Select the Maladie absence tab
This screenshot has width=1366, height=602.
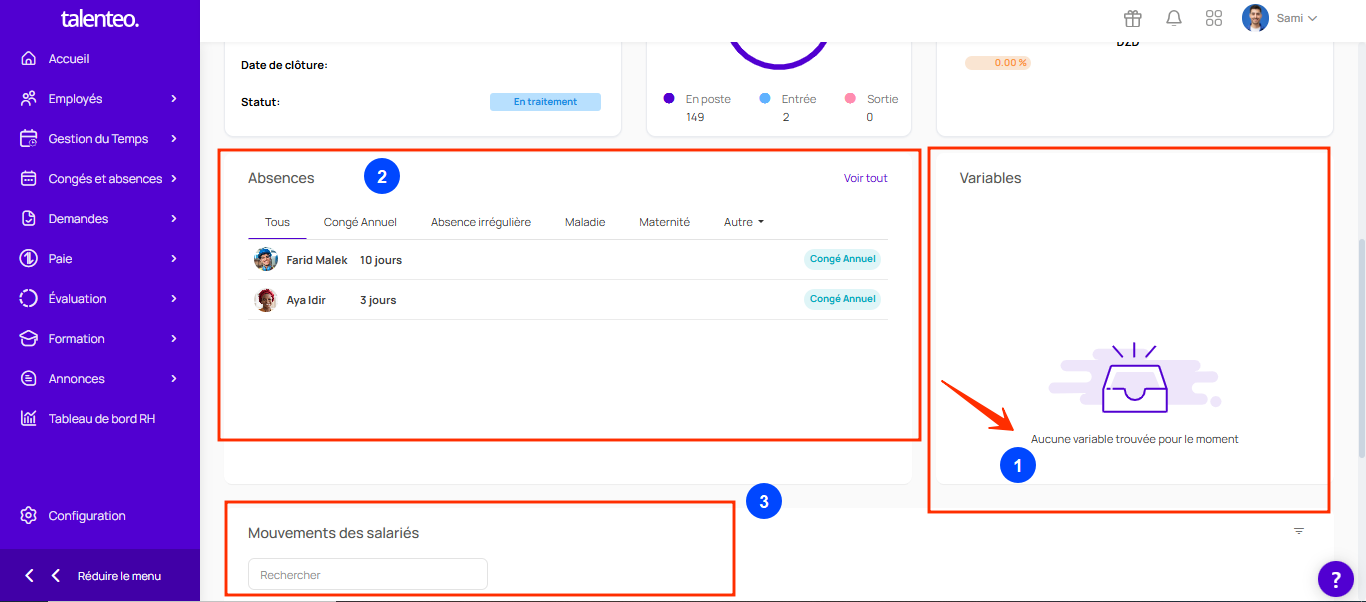click(x=585, y=222)
